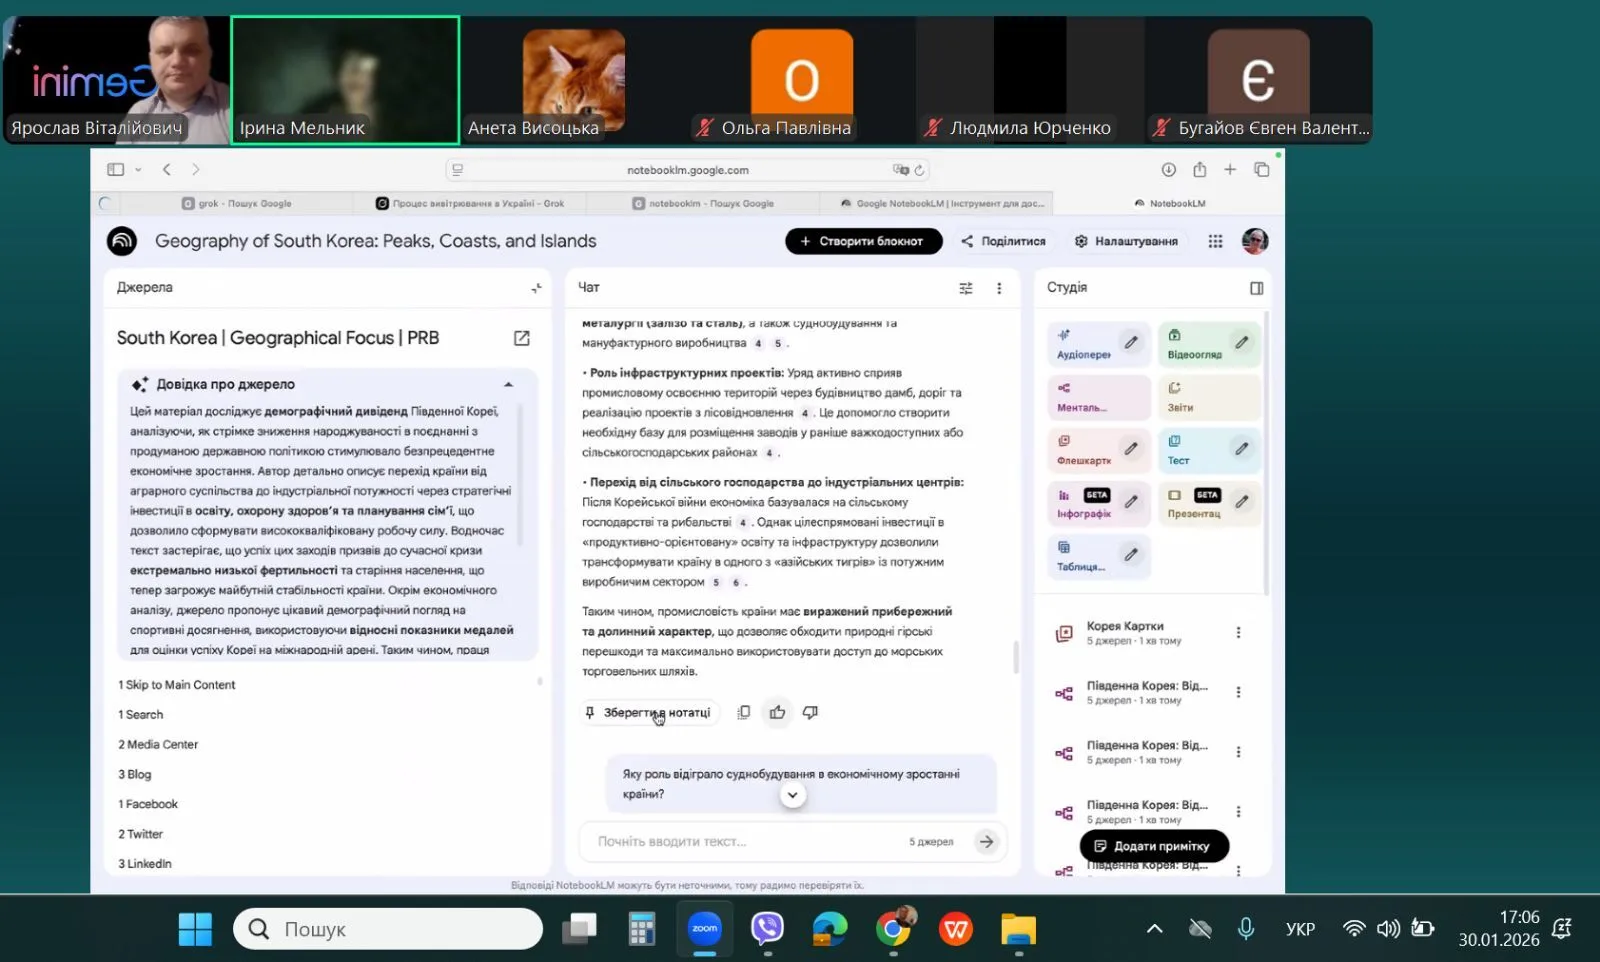Click the 'Media Center' source line
This screenshot has width=1600, height=962.
[x=158, y=745]
